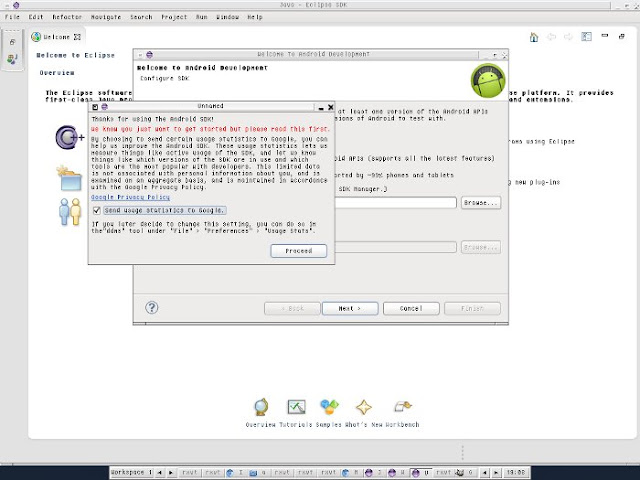Viewport: 640px width, 480px height.
Task: Open the Google Privacy Policy link
Action: (x=130, y=197)
